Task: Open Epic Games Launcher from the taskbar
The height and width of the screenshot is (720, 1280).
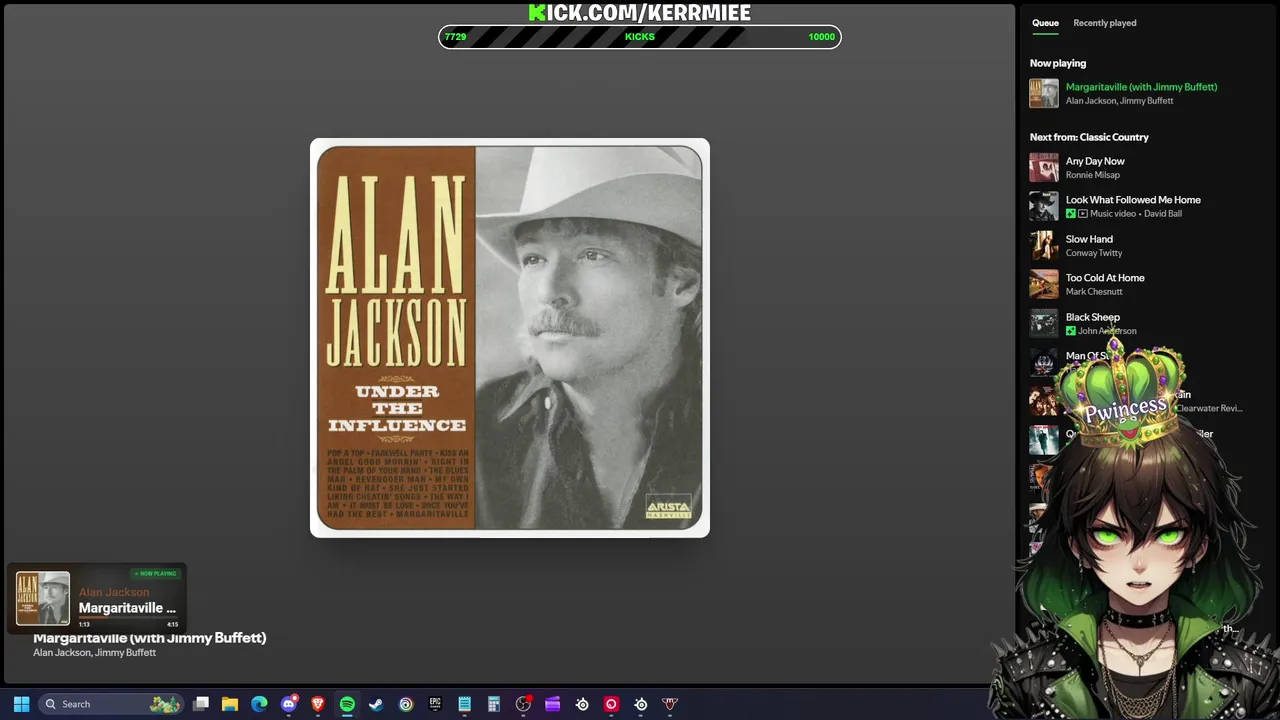Action: coord(435,704)
